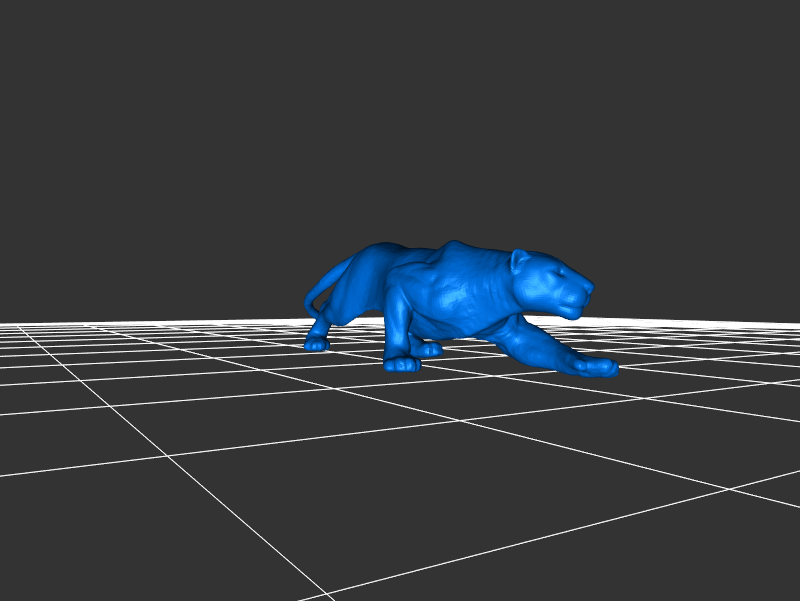Click the panther's rear haunch

point(365,275)
